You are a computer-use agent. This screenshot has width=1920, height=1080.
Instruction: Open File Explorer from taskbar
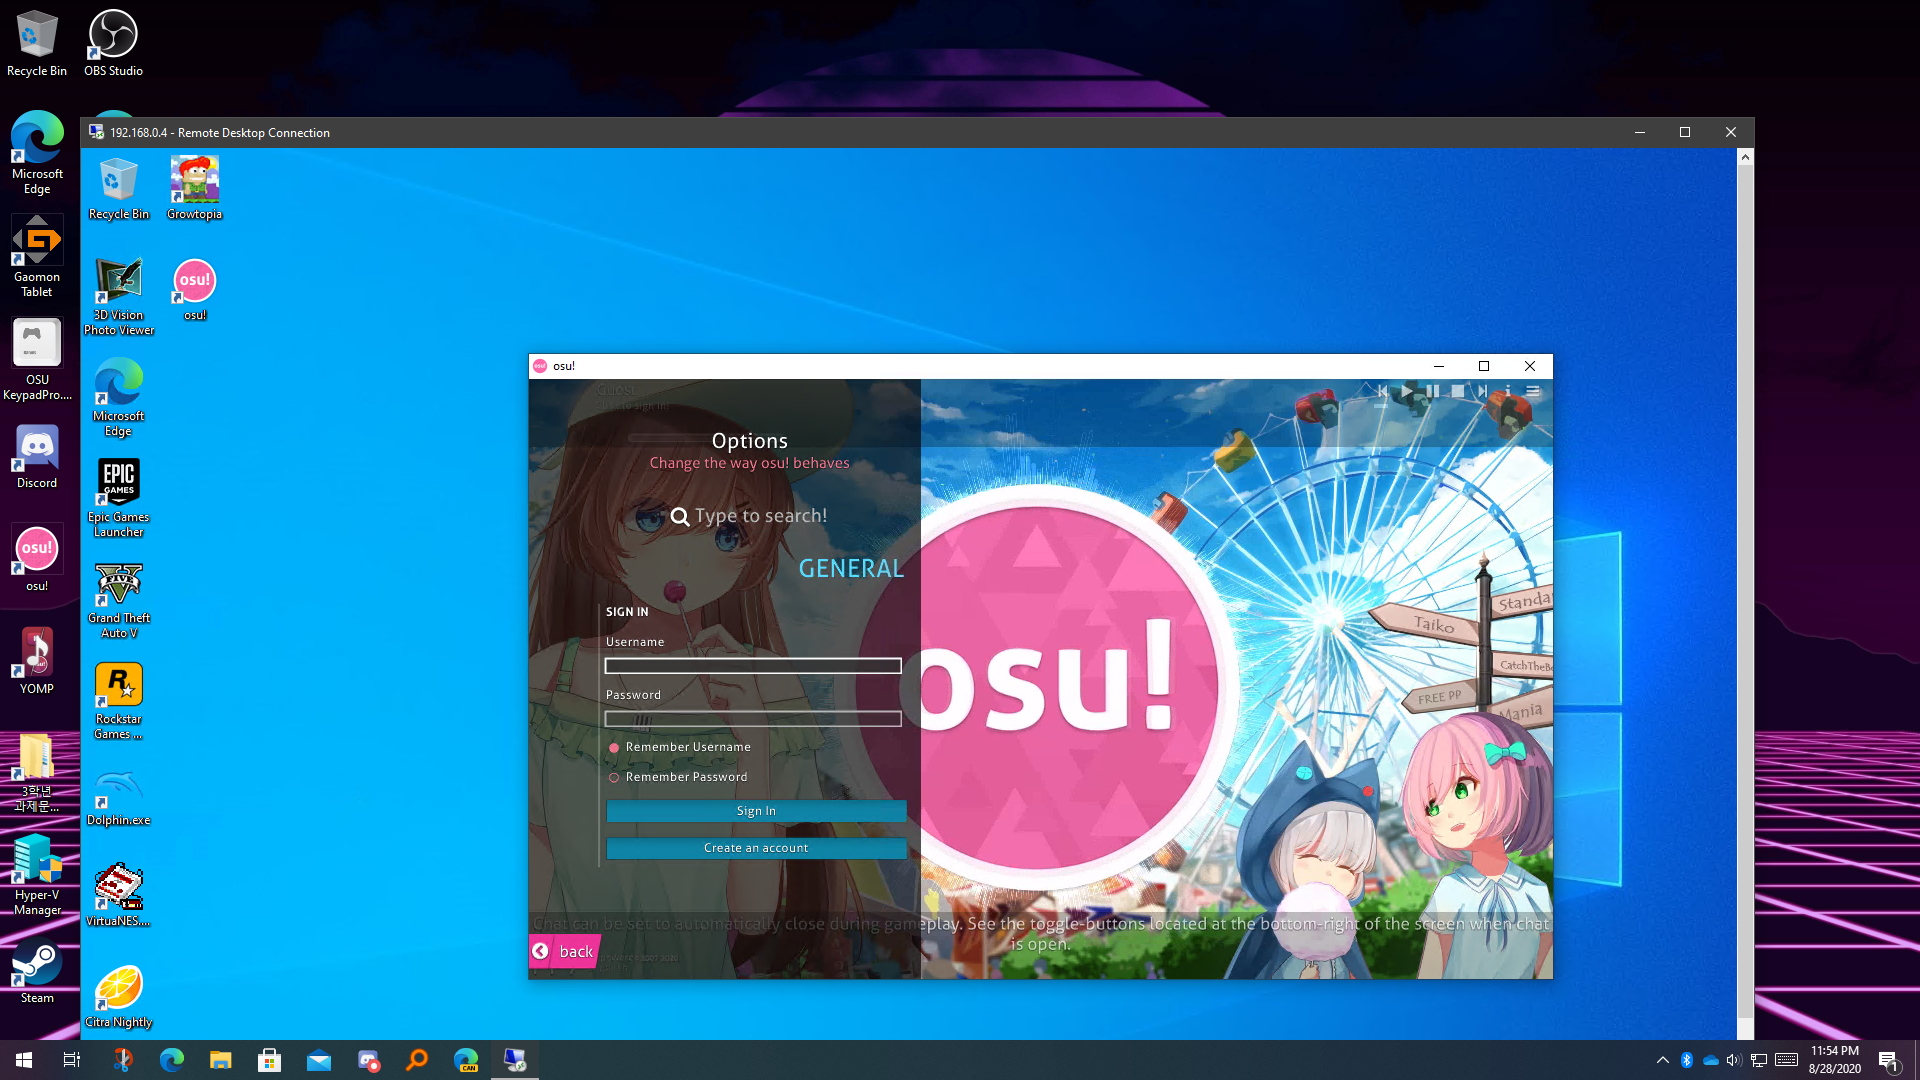tap(220, 1060)
